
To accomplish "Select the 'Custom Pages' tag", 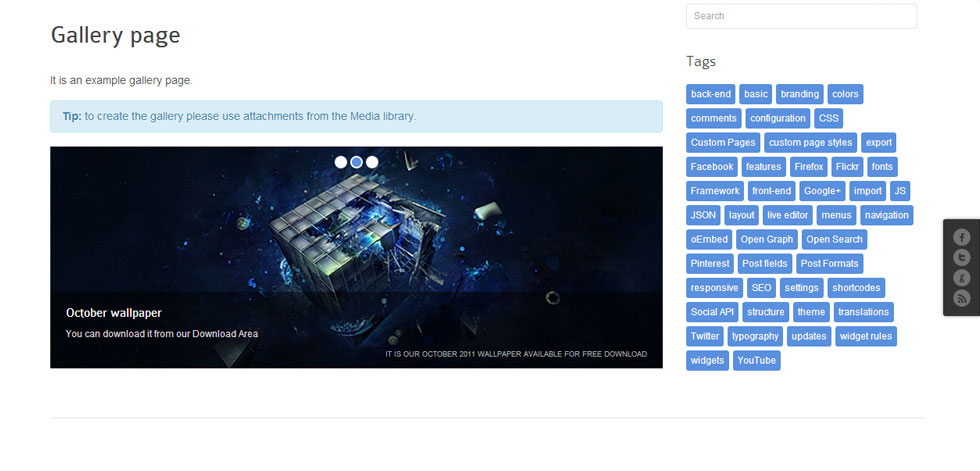I will point(723,142).
